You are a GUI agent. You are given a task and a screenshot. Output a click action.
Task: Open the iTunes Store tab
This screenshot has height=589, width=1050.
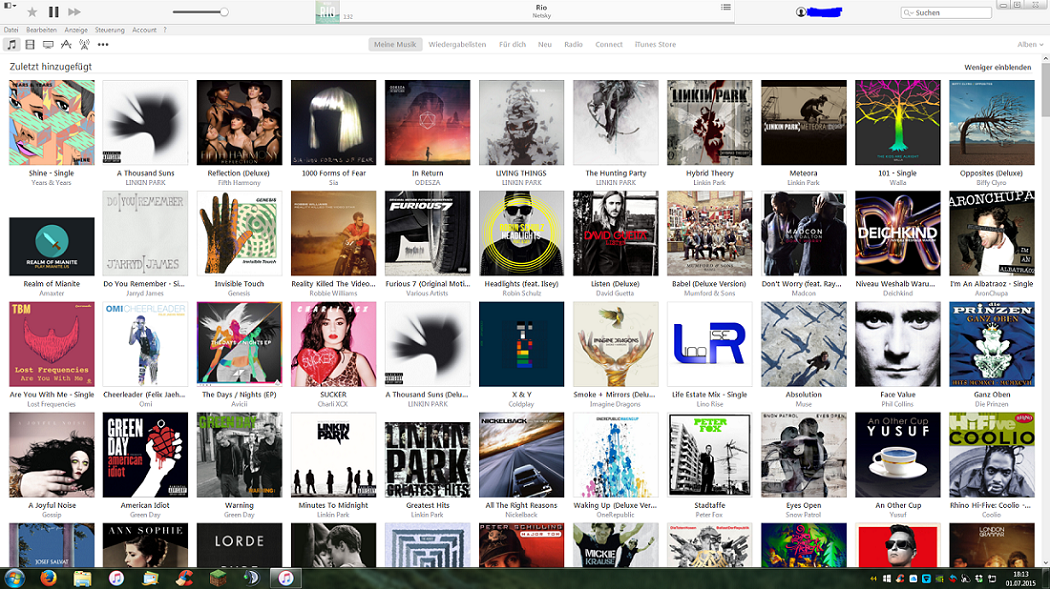[x=655, y=44]
